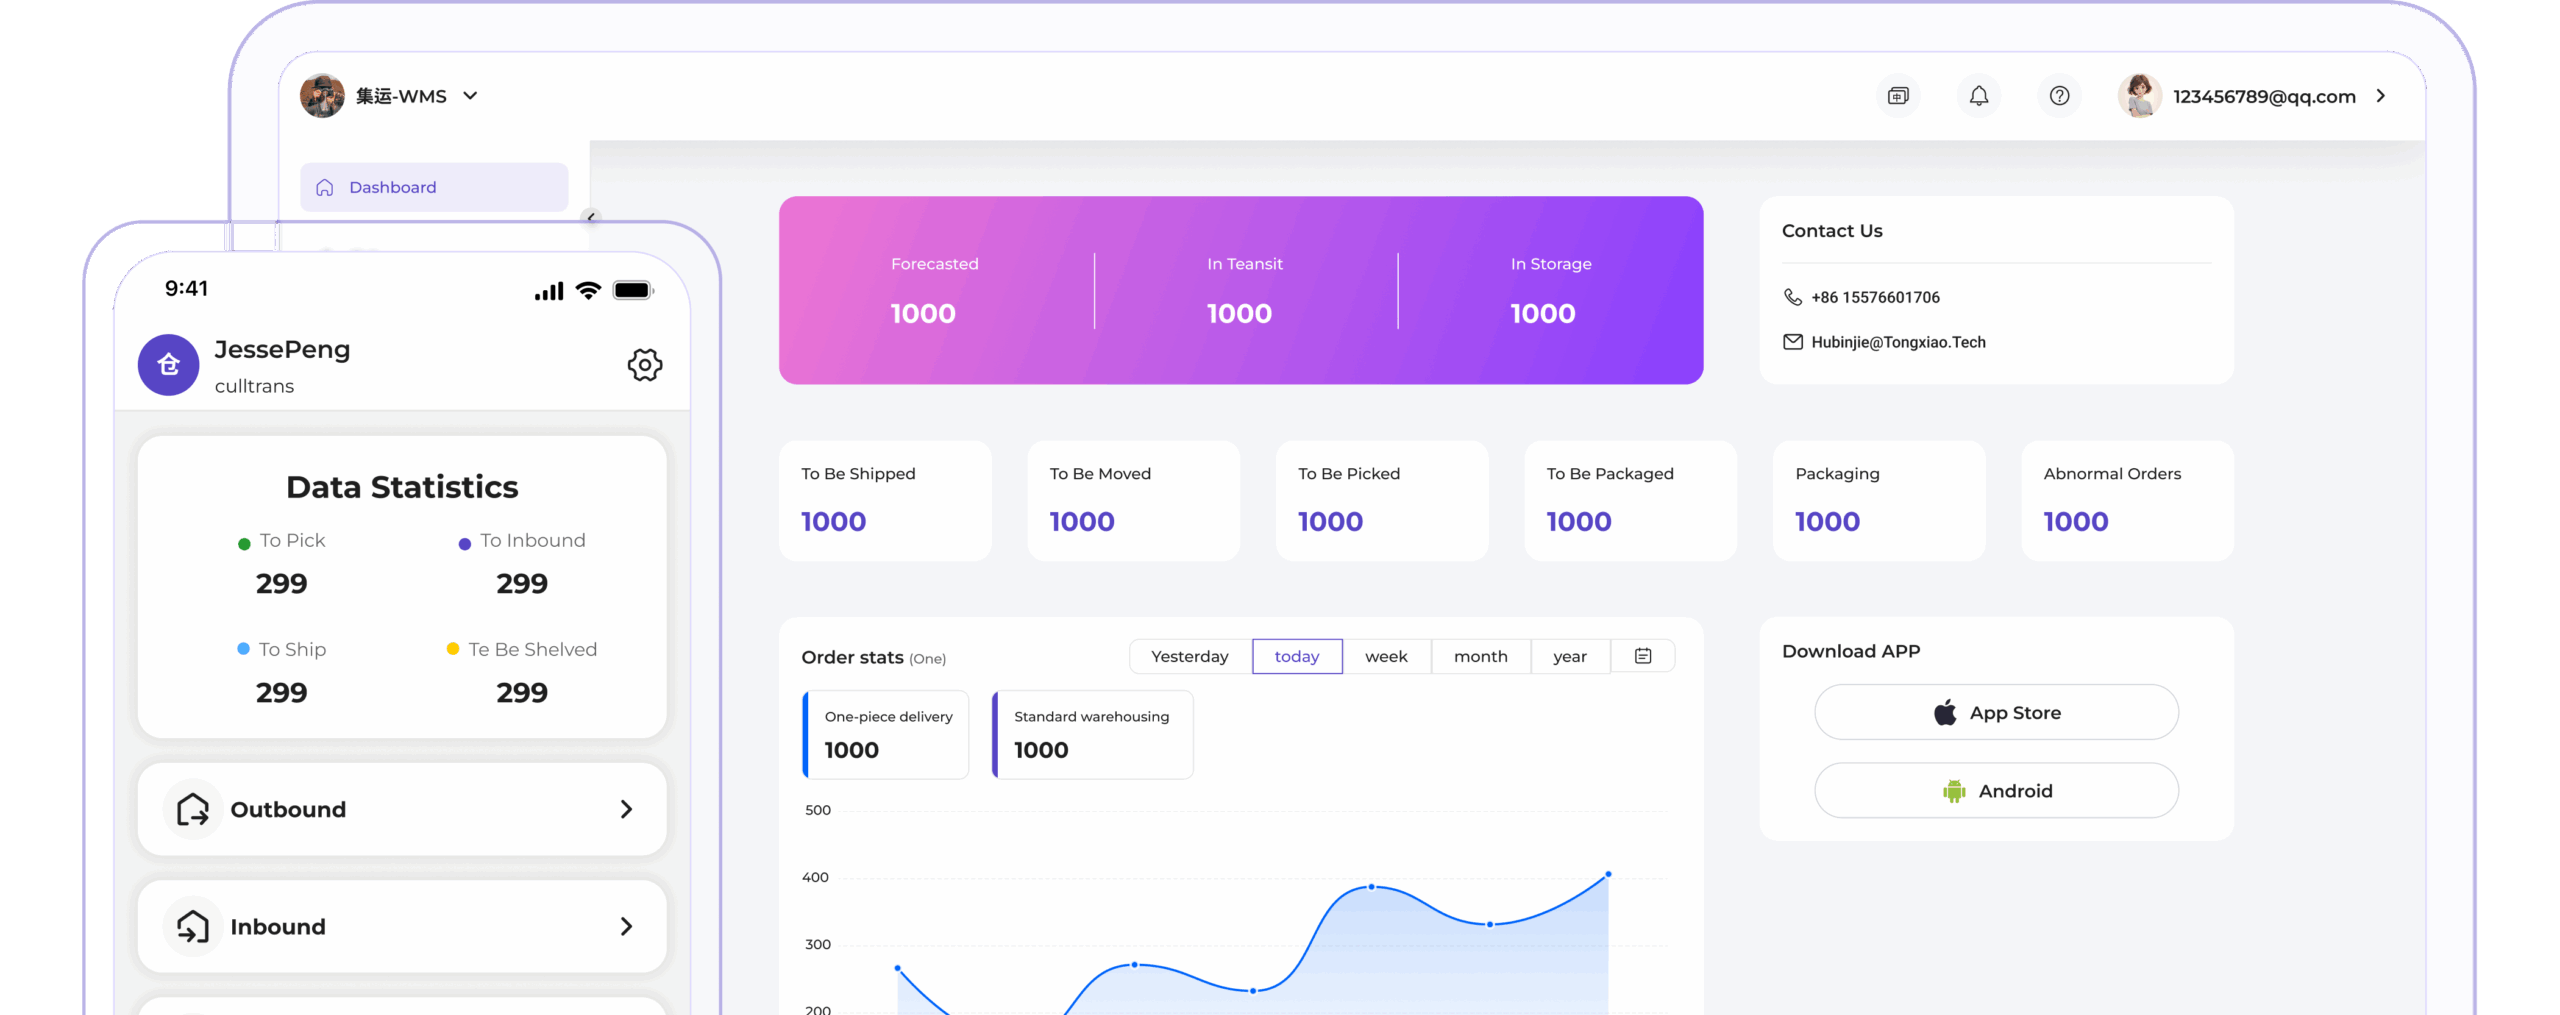This screenshot has width=2560, height=1015.
Task: Click the green Android robot icon
Action: (1954, 791)
